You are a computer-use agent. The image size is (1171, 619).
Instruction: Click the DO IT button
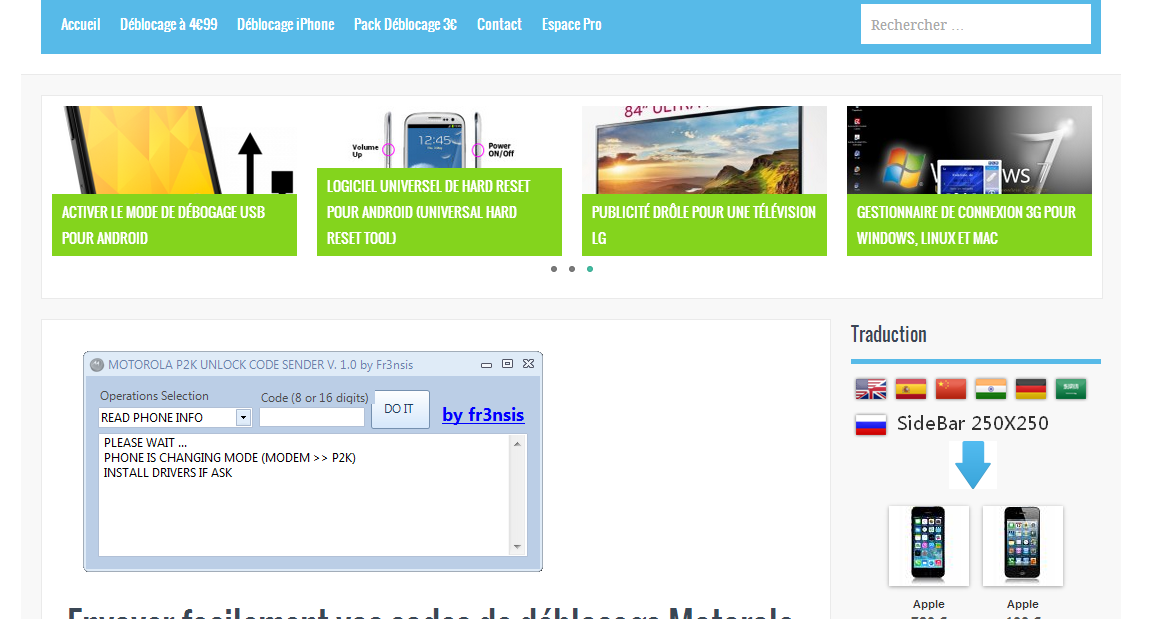[400, 409]
